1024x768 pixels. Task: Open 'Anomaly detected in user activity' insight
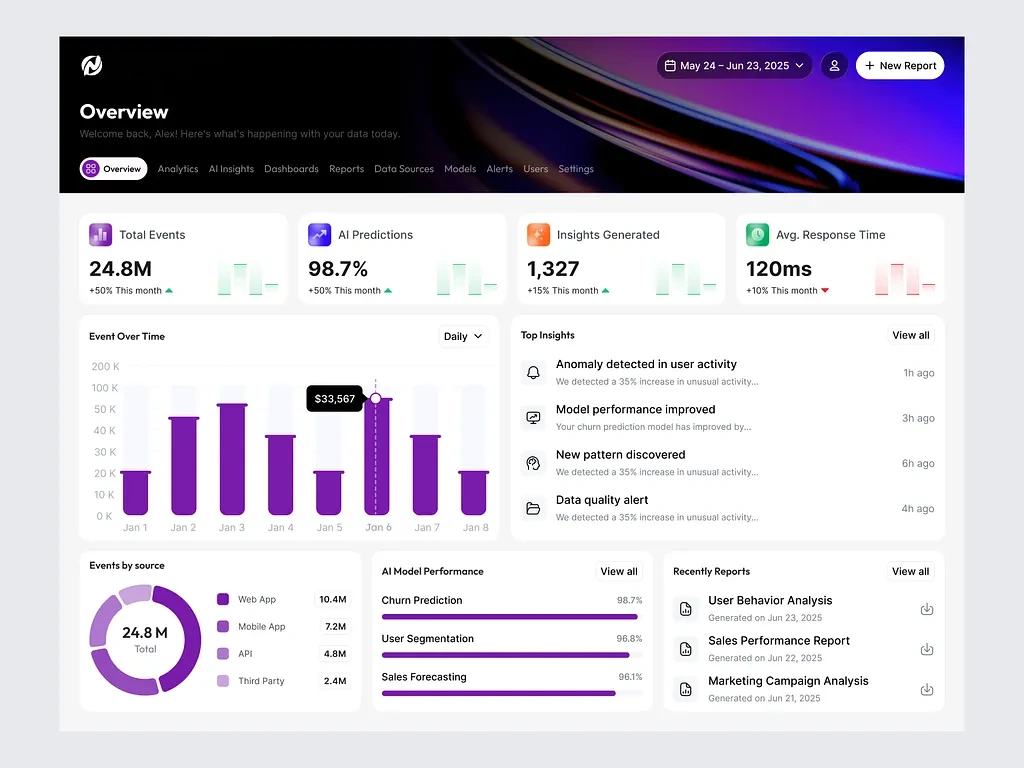[728, 373]
